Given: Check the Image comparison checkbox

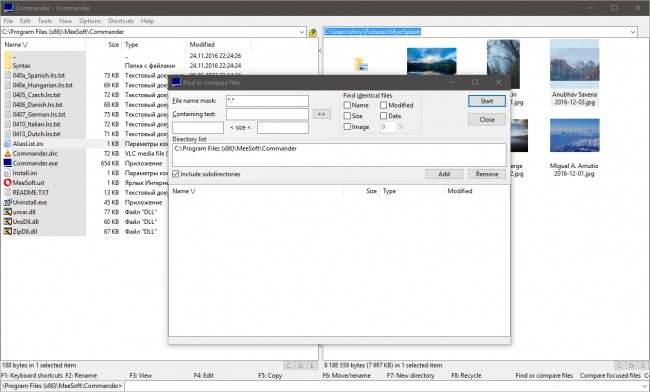Looking at the screenshot, I should (x=347, y=127).
